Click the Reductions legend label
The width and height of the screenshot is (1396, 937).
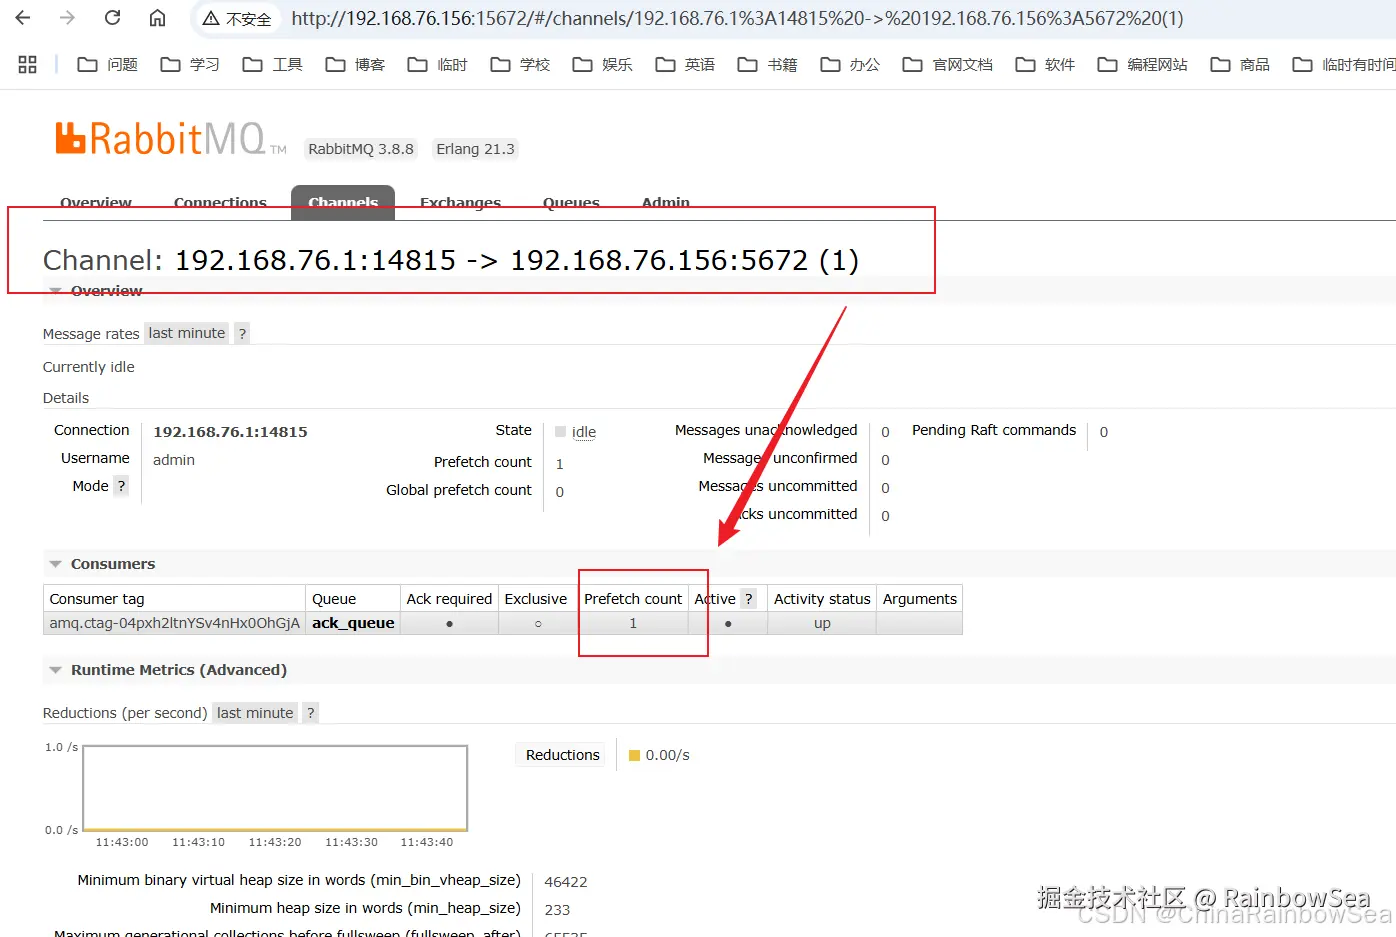click(x=563, y=755)
